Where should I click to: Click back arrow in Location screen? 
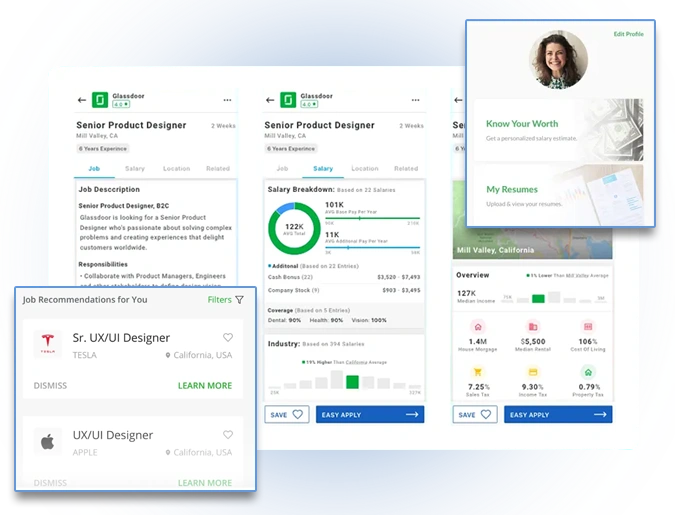click(x=458, y=100)
